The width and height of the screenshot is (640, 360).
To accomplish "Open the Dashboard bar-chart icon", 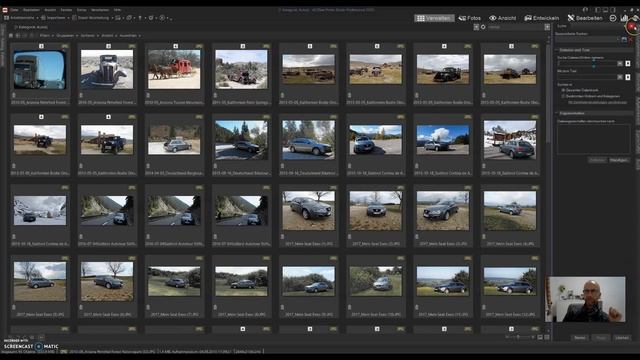I will 624,18.
